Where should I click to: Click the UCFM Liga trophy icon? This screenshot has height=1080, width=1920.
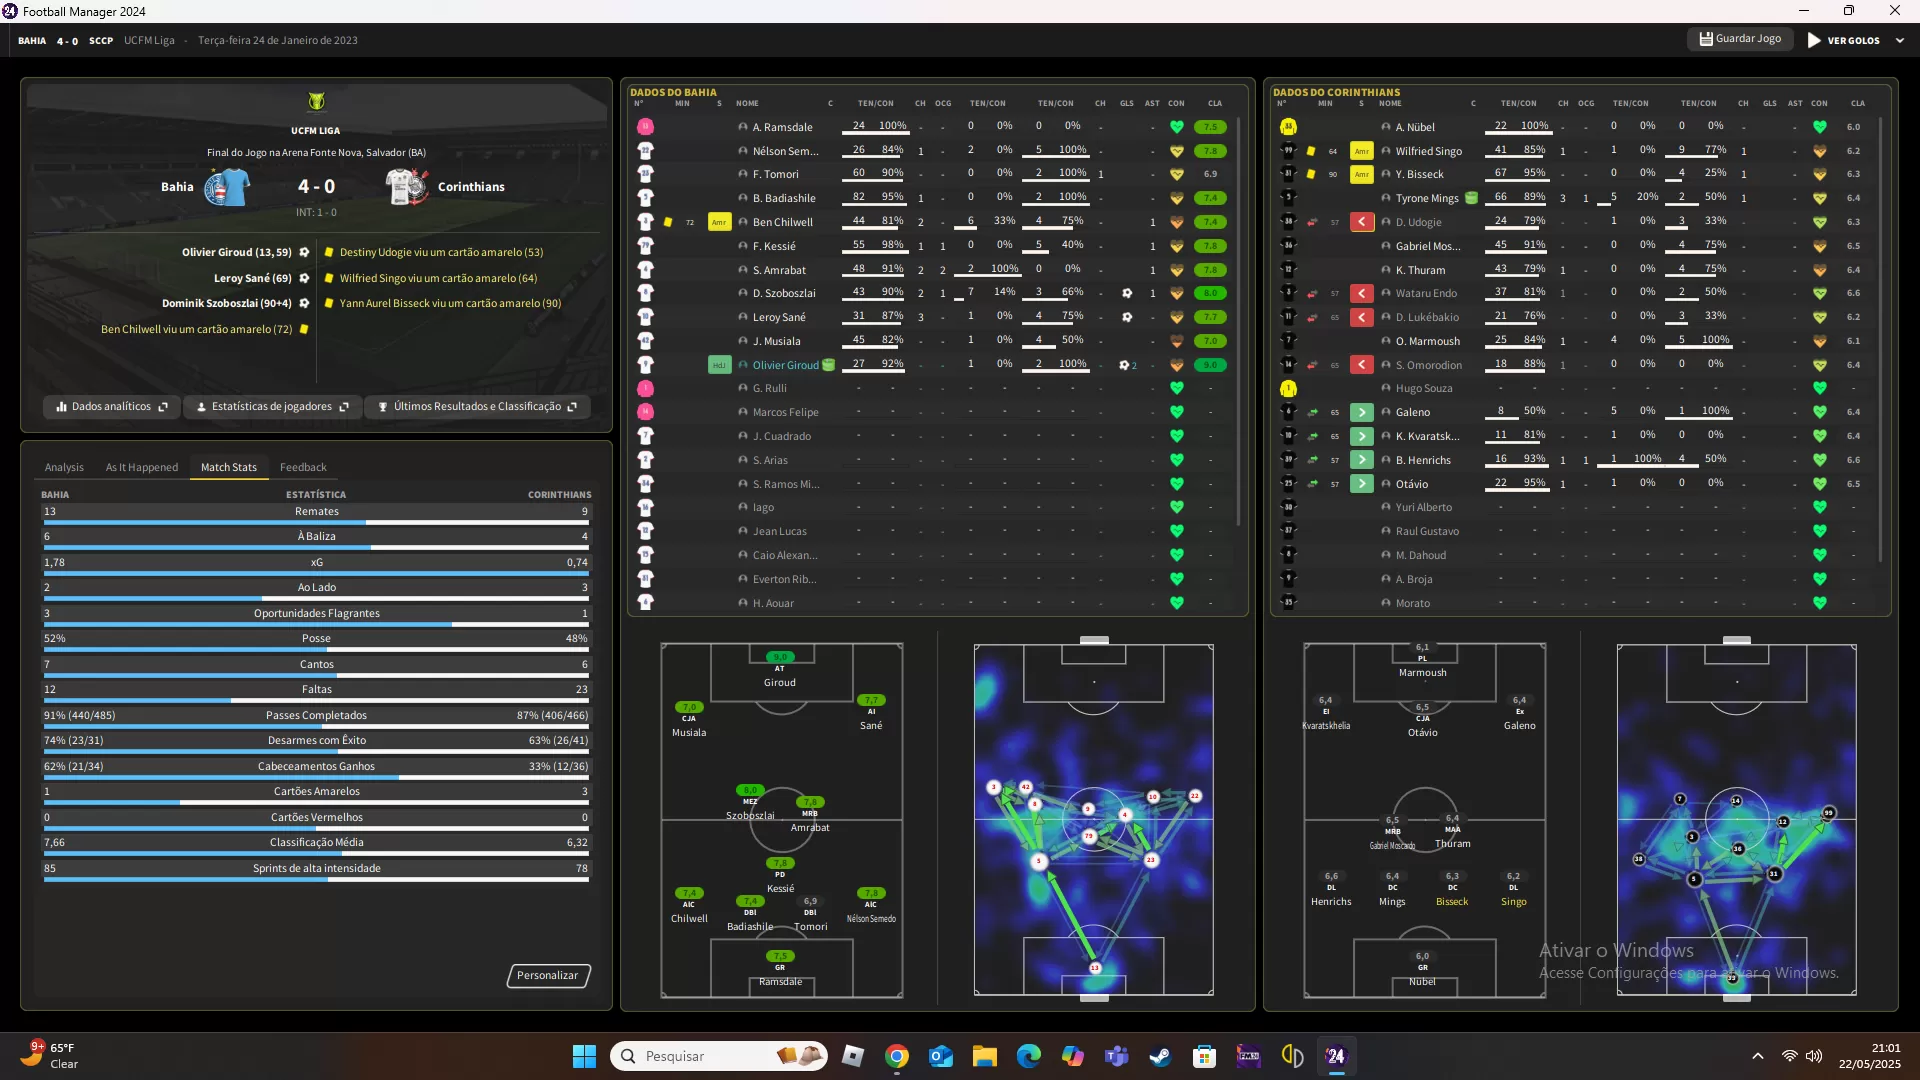click(316, 102)
